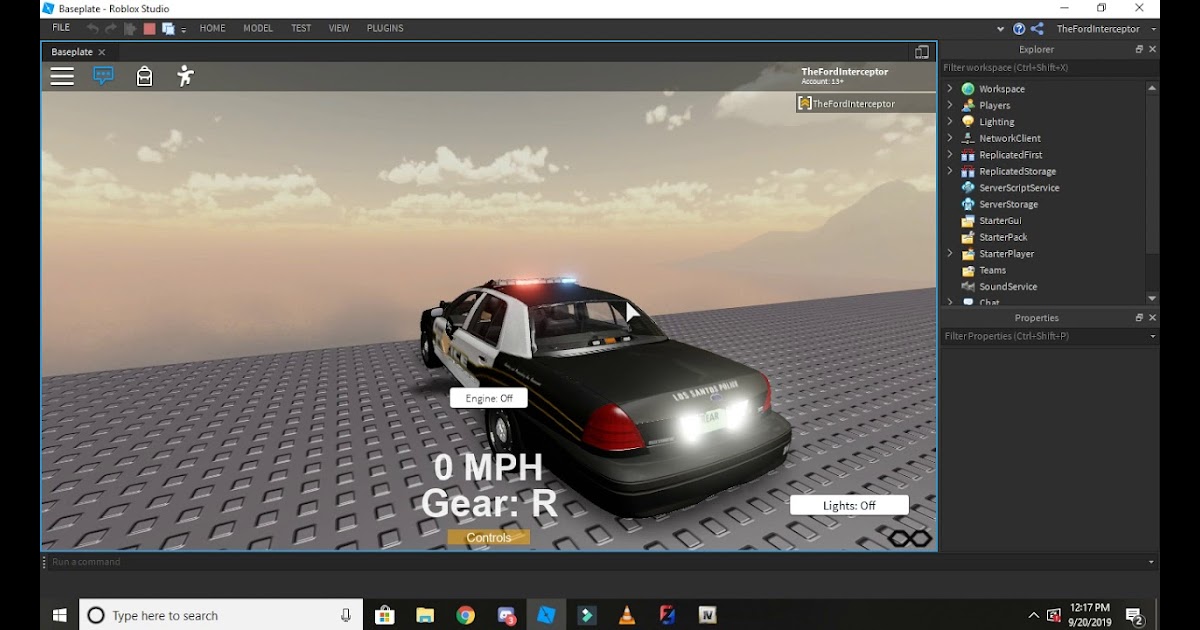
Task: Click the Filter Properties search field
Action: tap(1042, 337)
